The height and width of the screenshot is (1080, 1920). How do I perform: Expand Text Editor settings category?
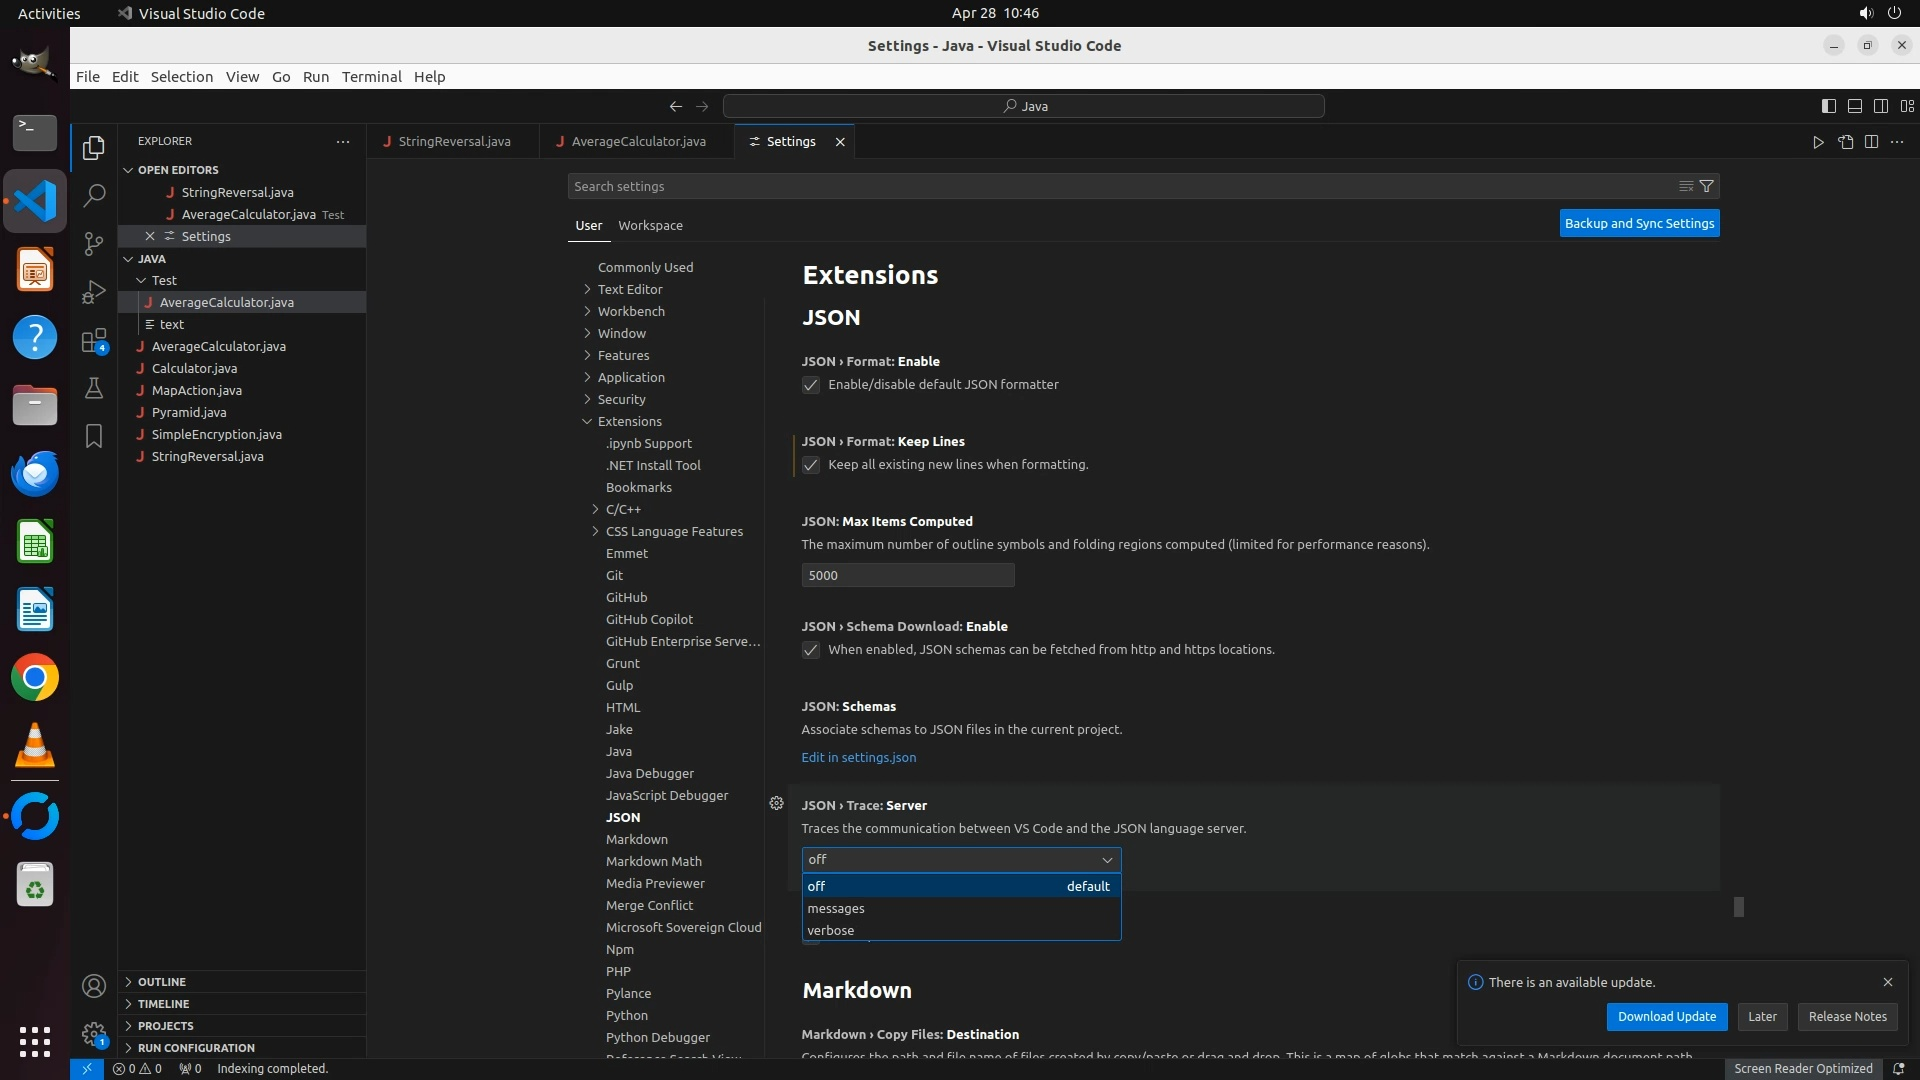pos(630,289)
